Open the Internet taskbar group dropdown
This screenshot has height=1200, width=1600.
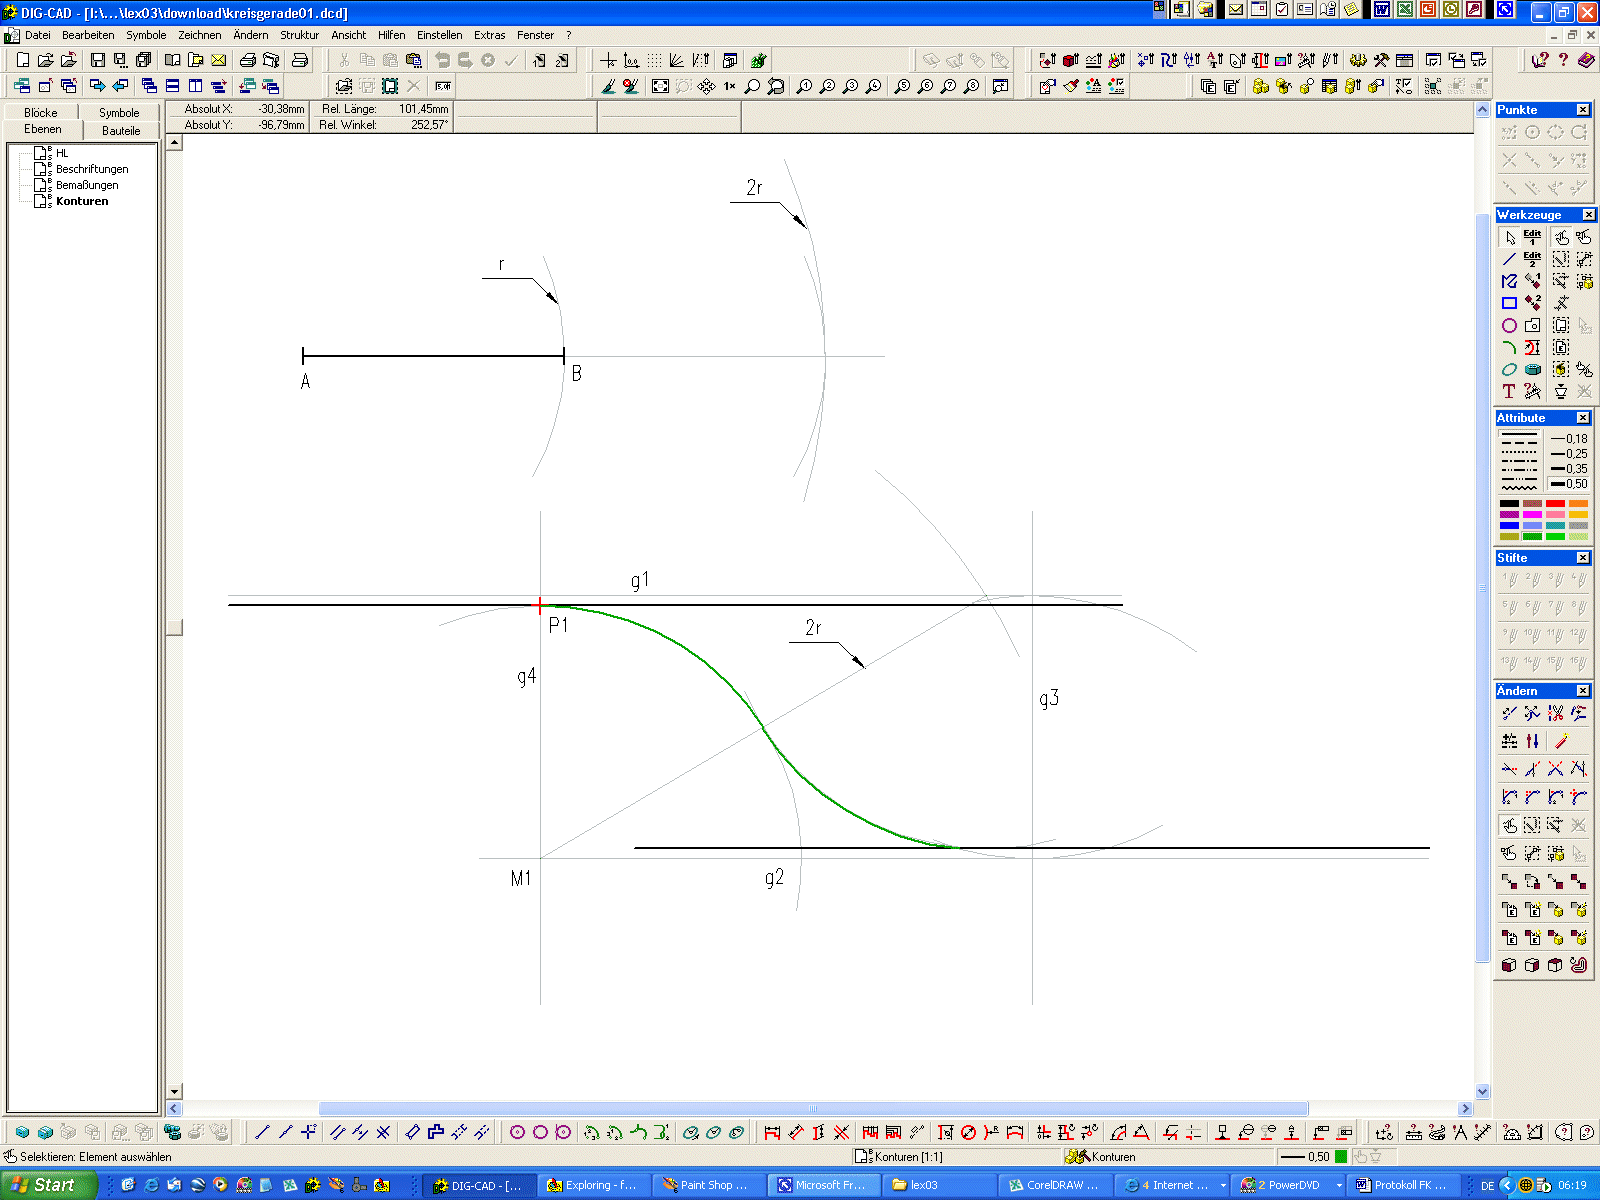tap(1222, 1185)
